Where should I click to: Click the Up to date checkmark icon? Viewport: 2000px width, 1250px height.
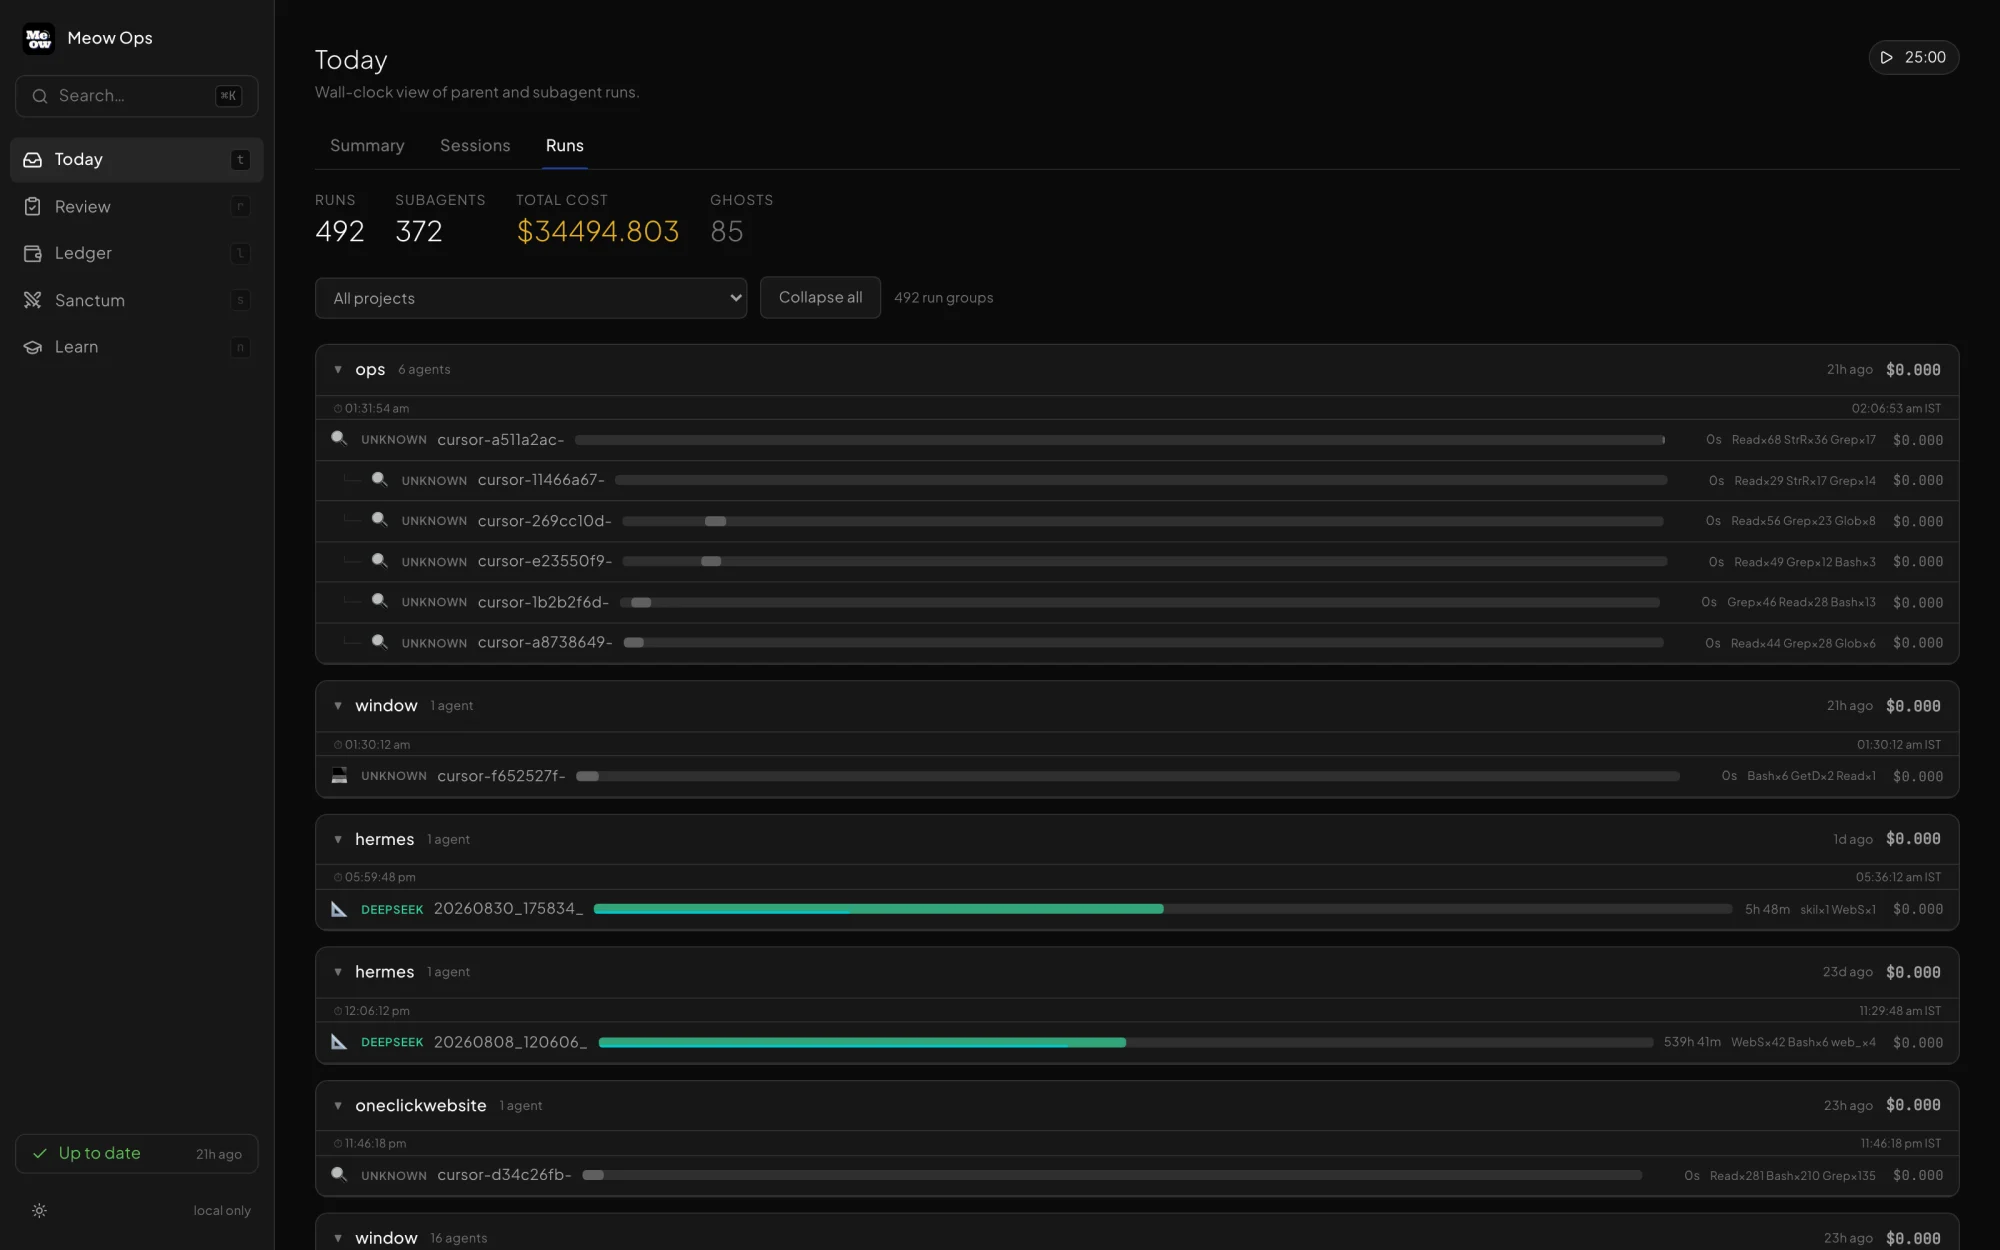coord(40,1154)
